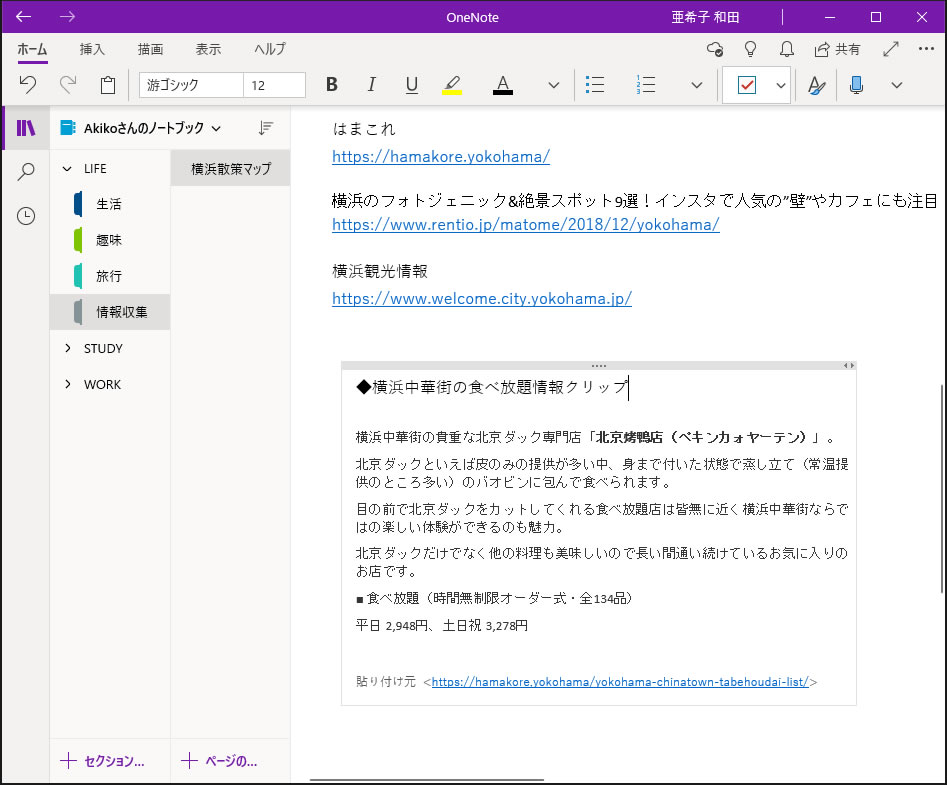Click the clipboard Paste icon
Viewport: 947px width, 785px height.
point(108,85)
